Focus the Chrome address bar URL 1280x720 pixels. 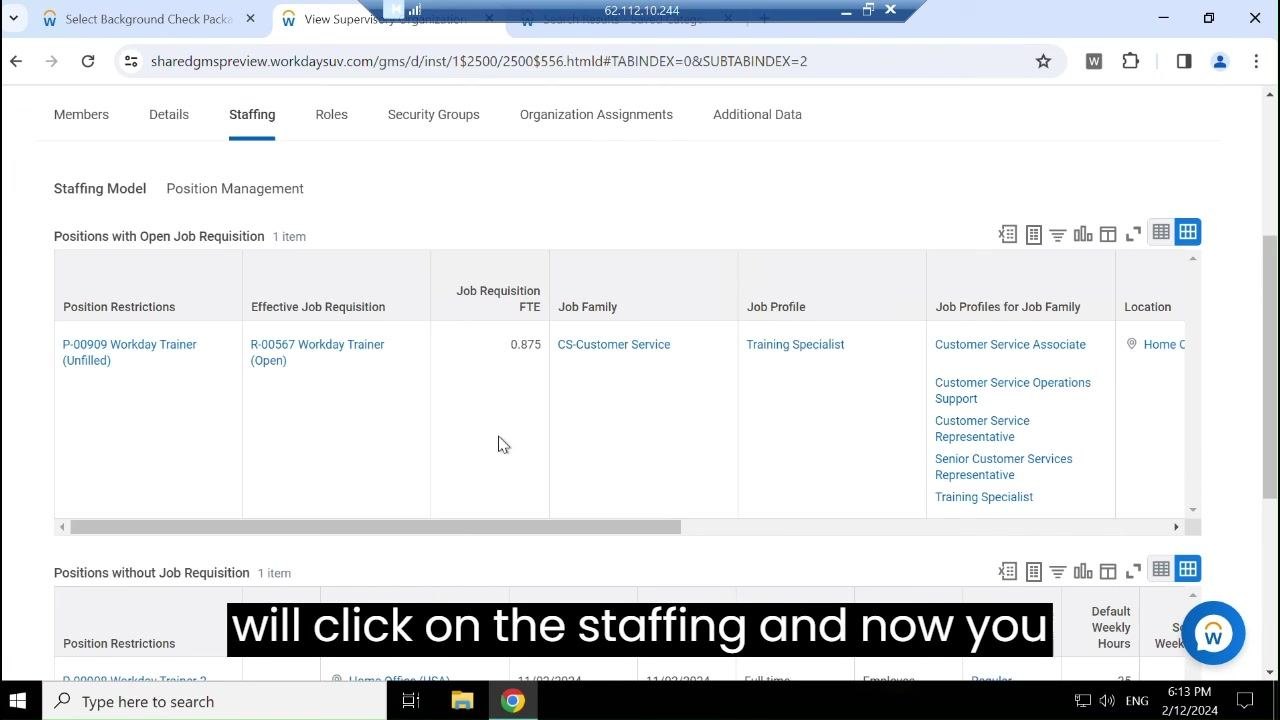click(479, 61)
